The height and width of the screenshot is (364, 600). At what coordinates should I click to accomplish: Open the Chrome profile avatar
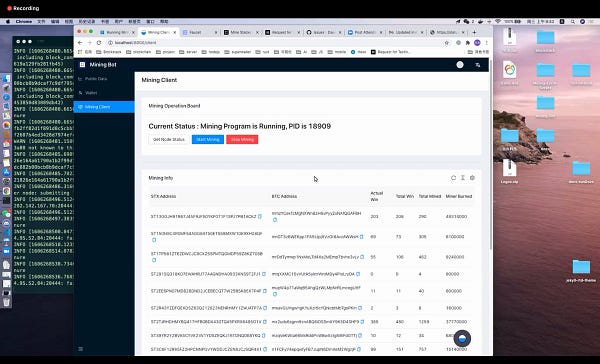pyautogui.click(x=477, y=42)
